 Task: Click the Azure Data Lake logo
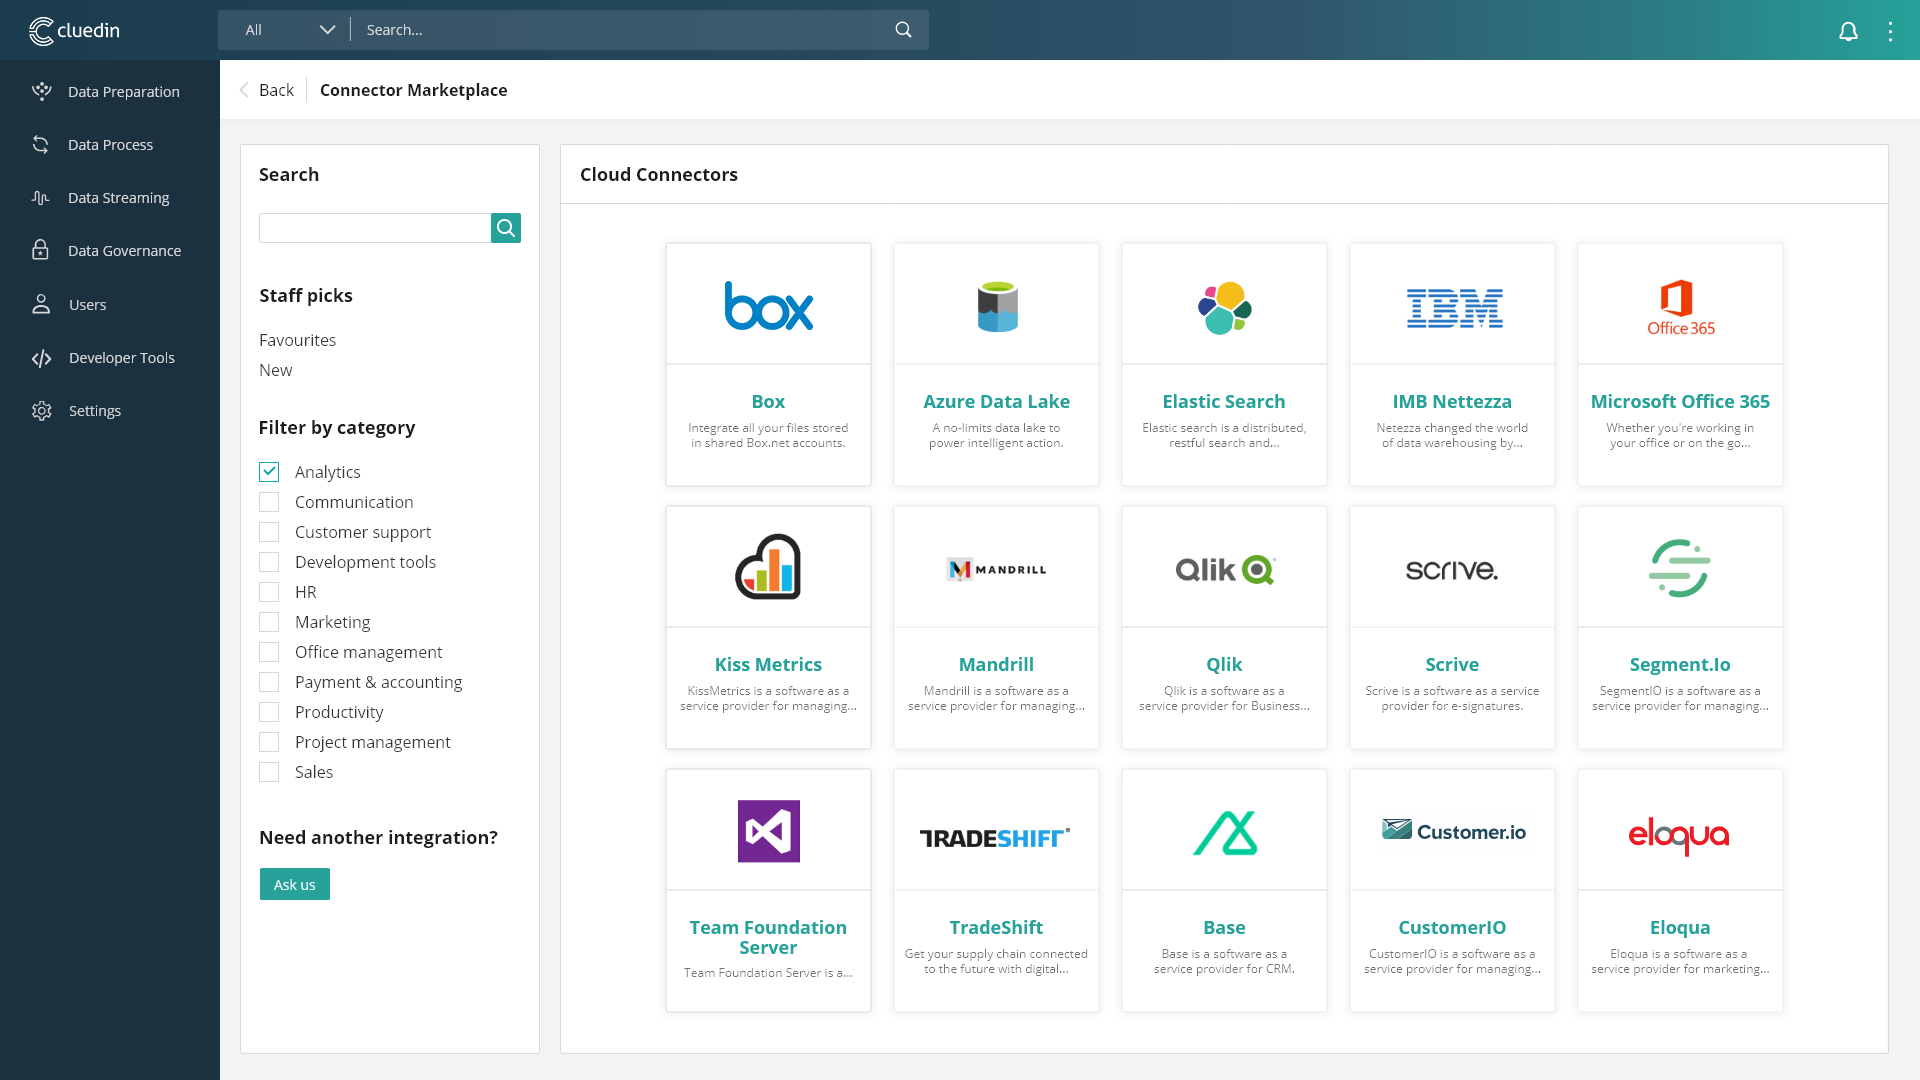point(997,306)
